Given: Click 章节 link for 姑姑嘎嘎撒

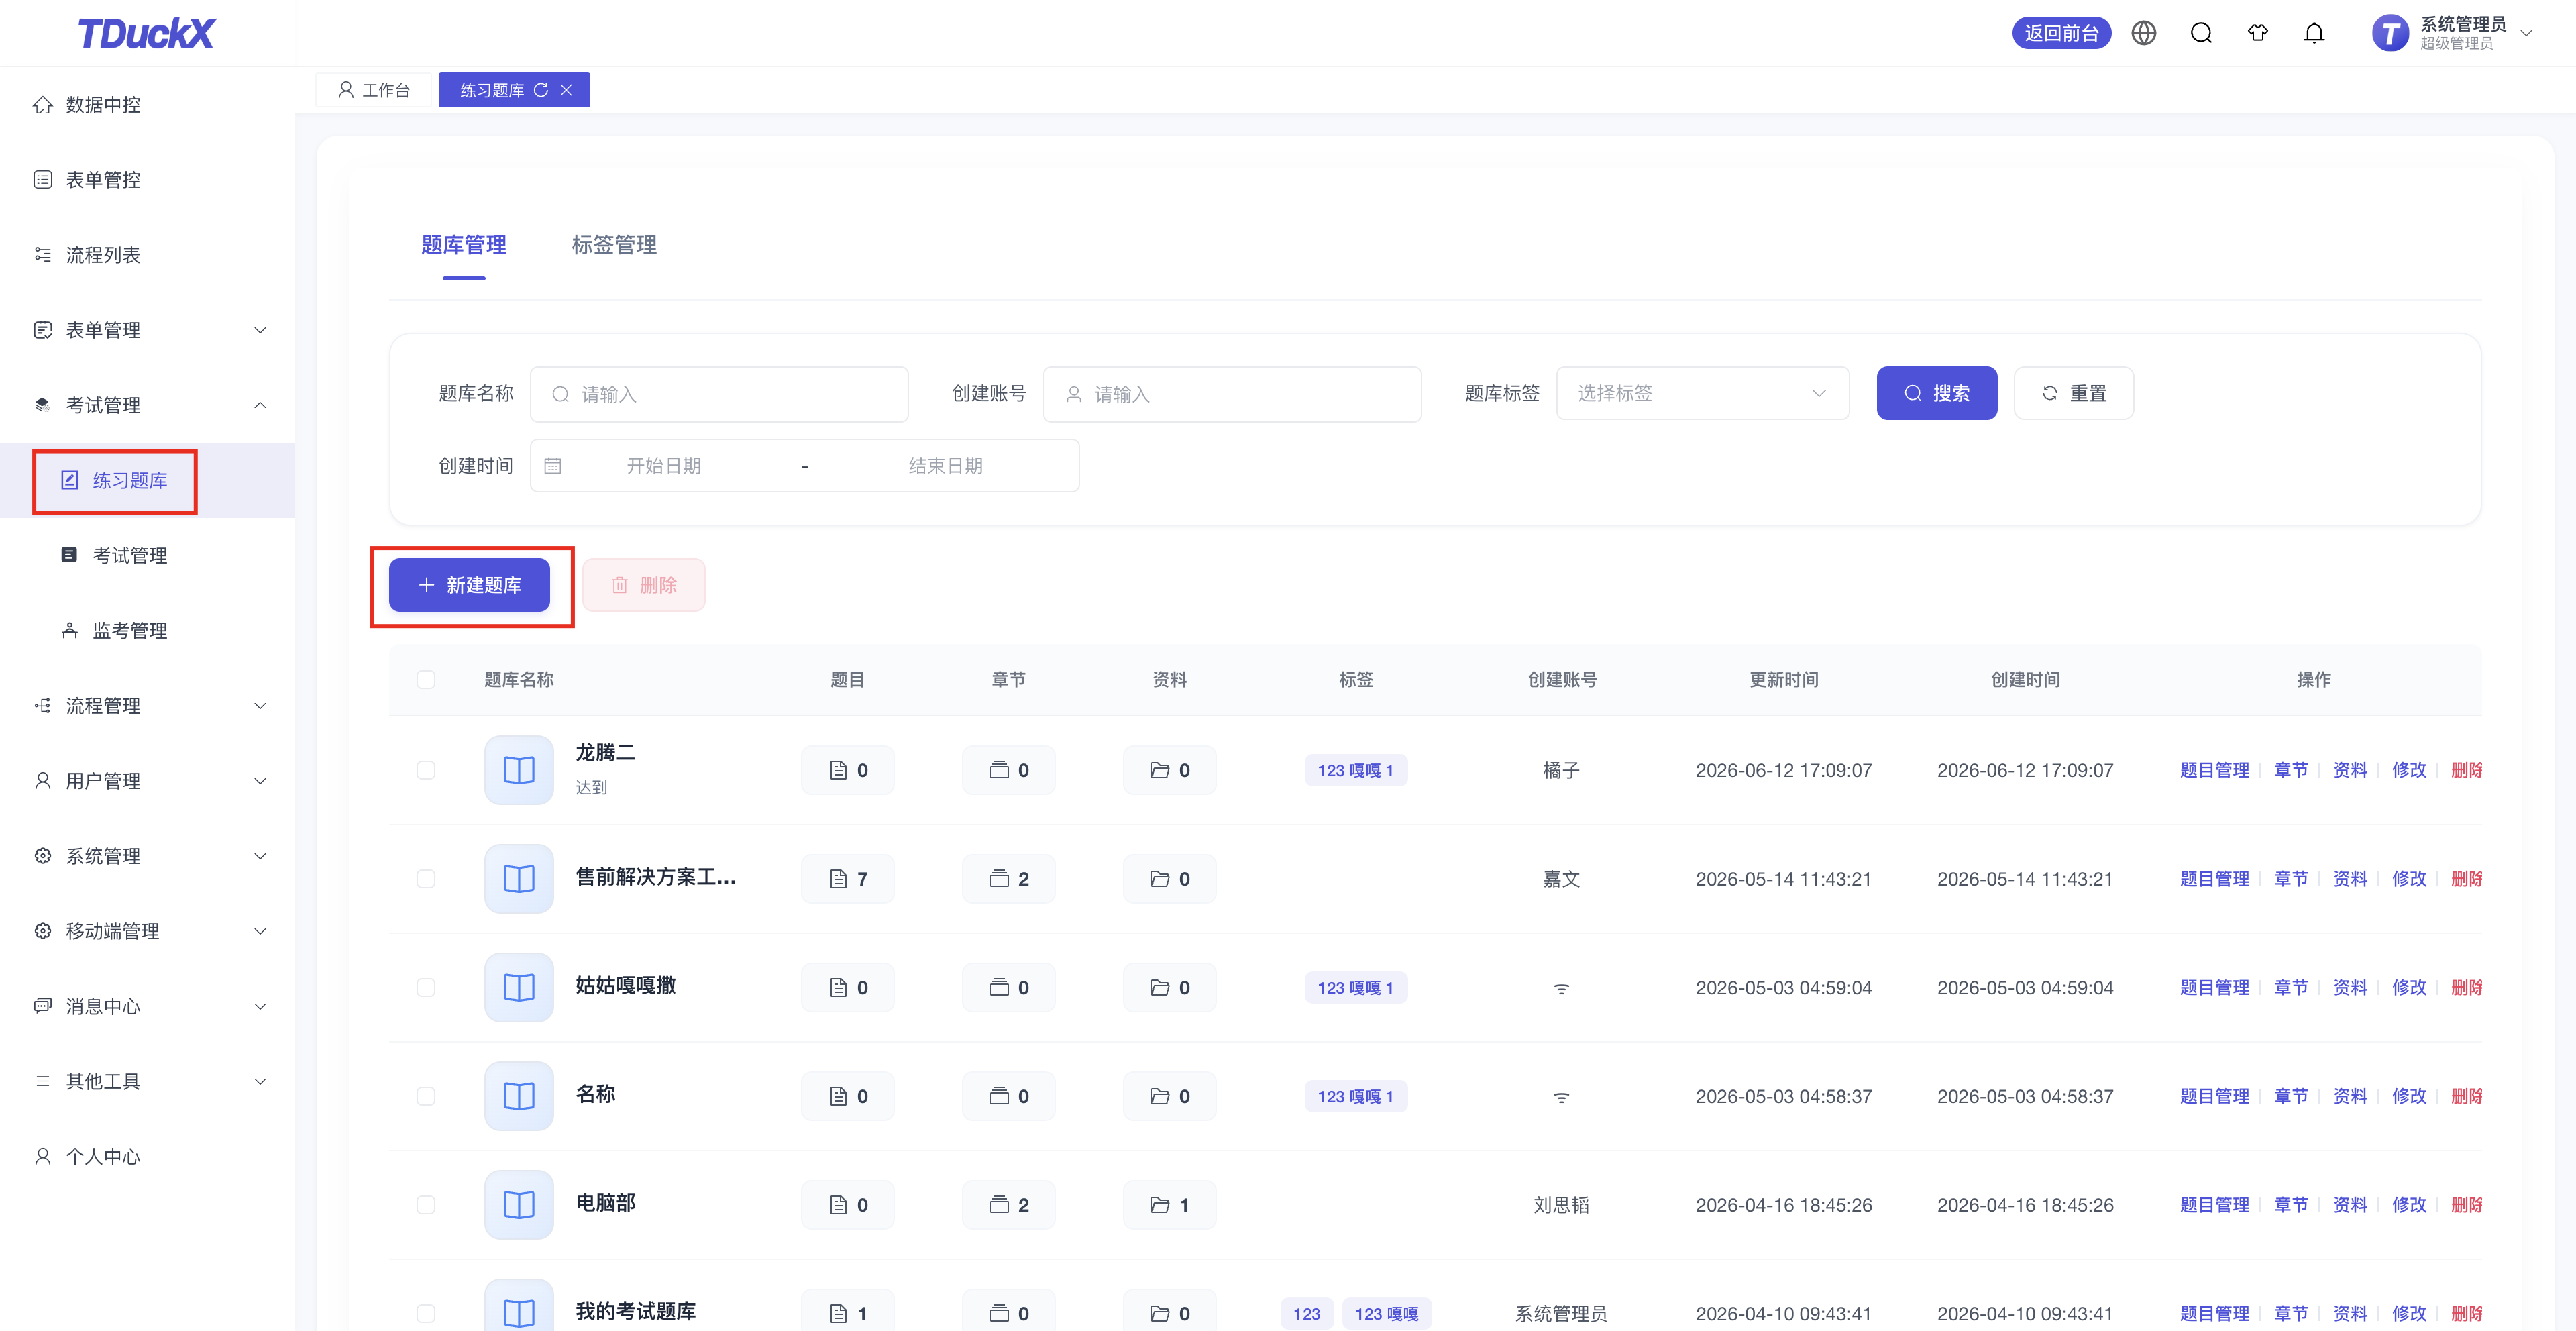Looking at the screenshot, I should point(2291,987).
